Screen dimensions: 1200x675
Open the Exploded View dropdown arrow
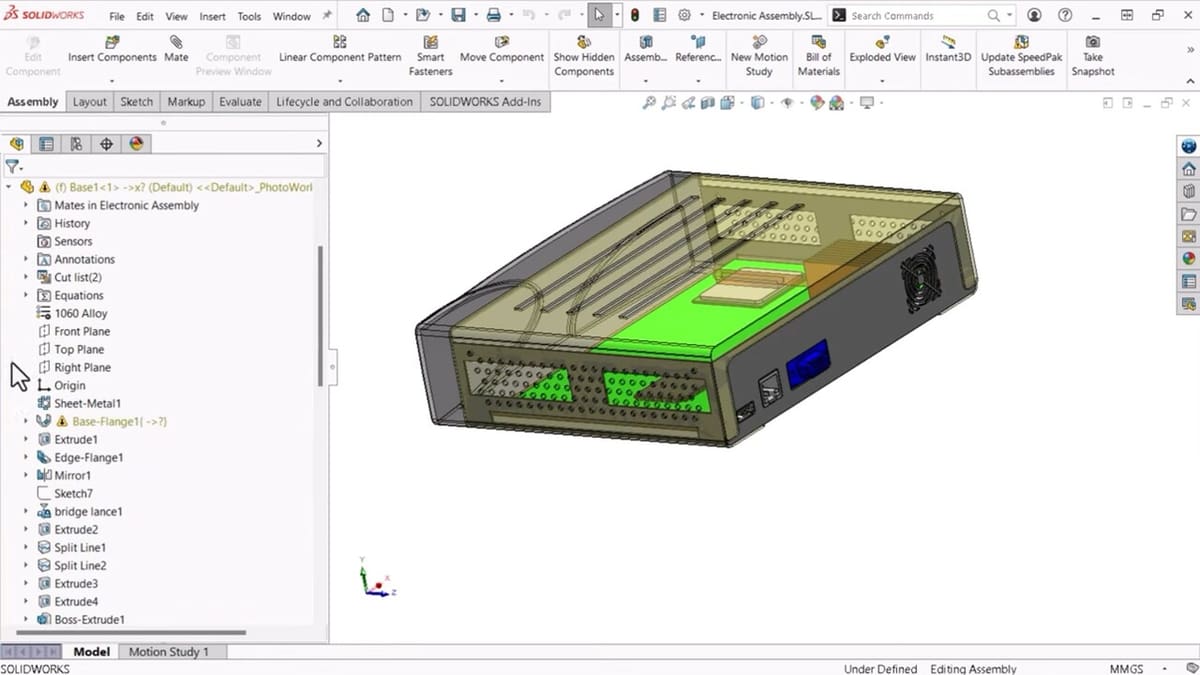(x=882, y=81)
